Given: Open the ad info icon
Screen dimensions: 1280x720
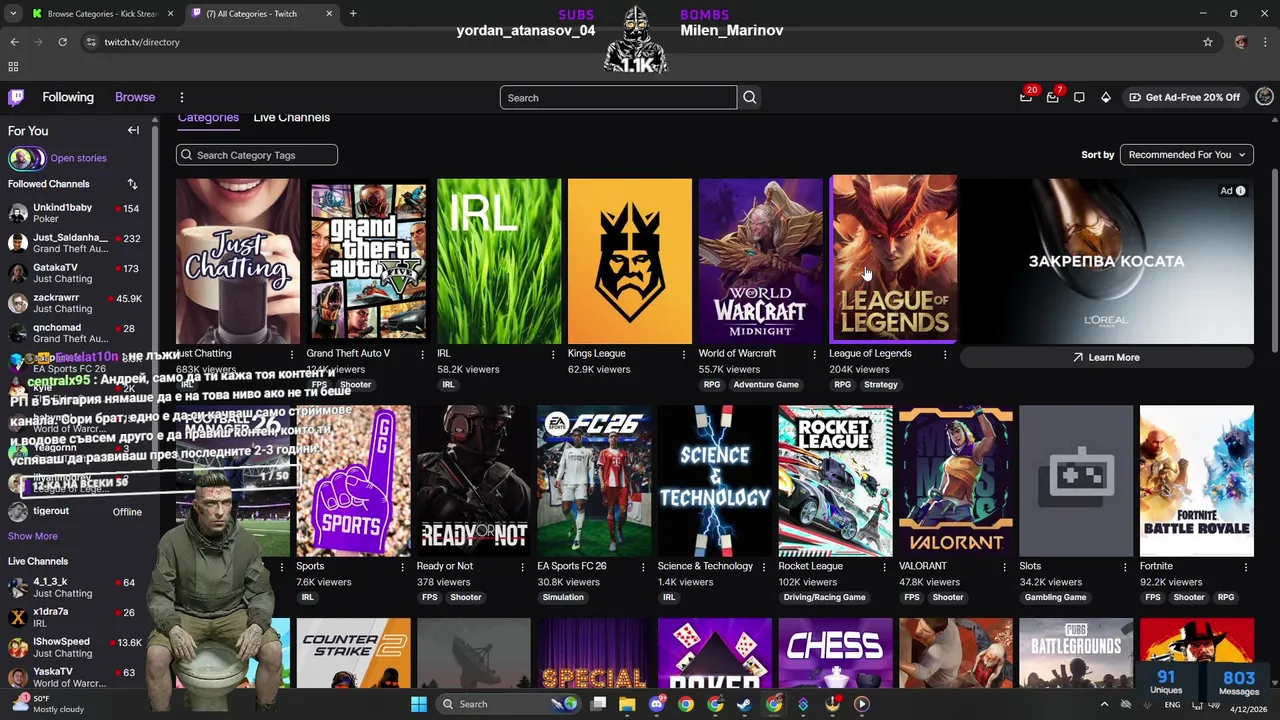Looking at the screenshot, I should tap(1240, 191).
